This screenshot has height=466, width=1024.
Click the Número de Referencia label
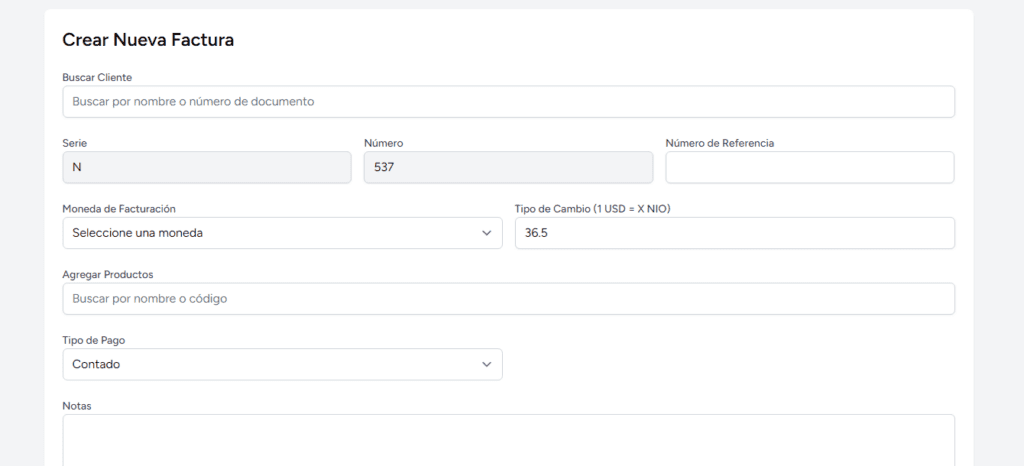click(x=720, y=143)
